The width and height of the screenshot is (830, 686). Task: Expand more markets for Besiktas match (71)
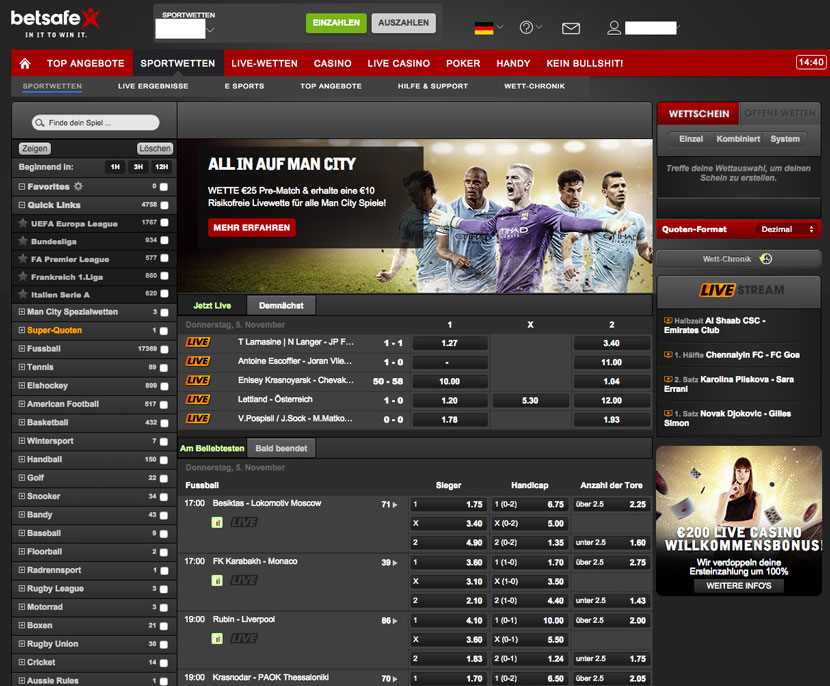(389, 504)
